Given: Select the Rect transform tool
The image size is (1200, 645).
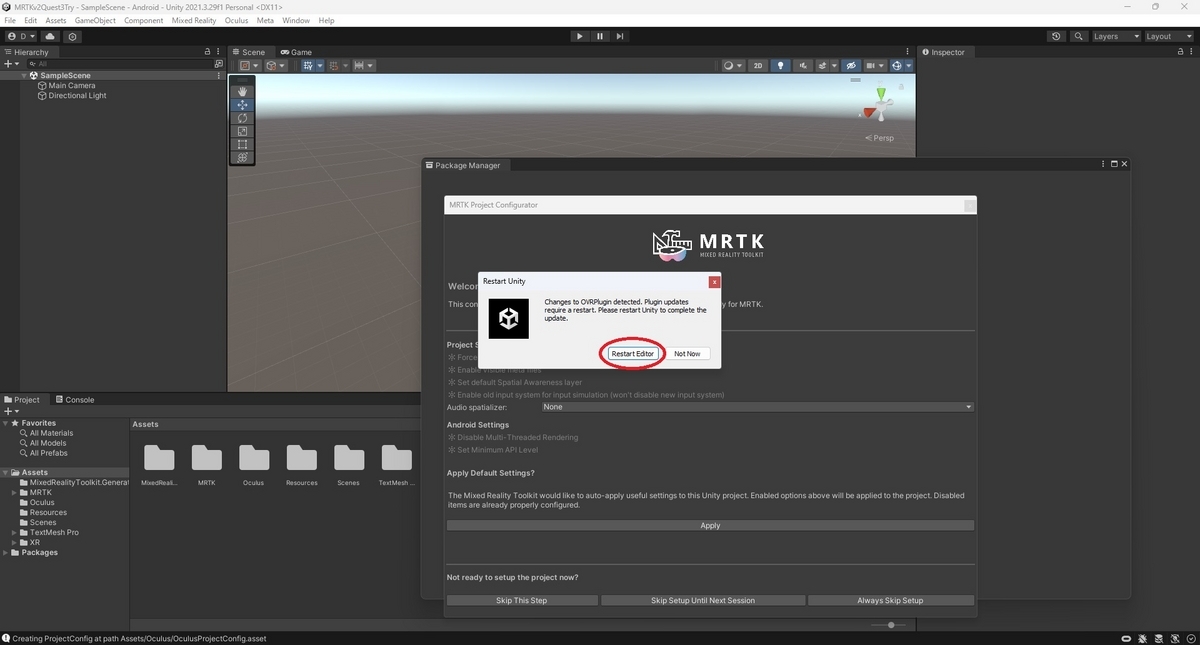Looking at the screenshot, I should click(241, 144).
